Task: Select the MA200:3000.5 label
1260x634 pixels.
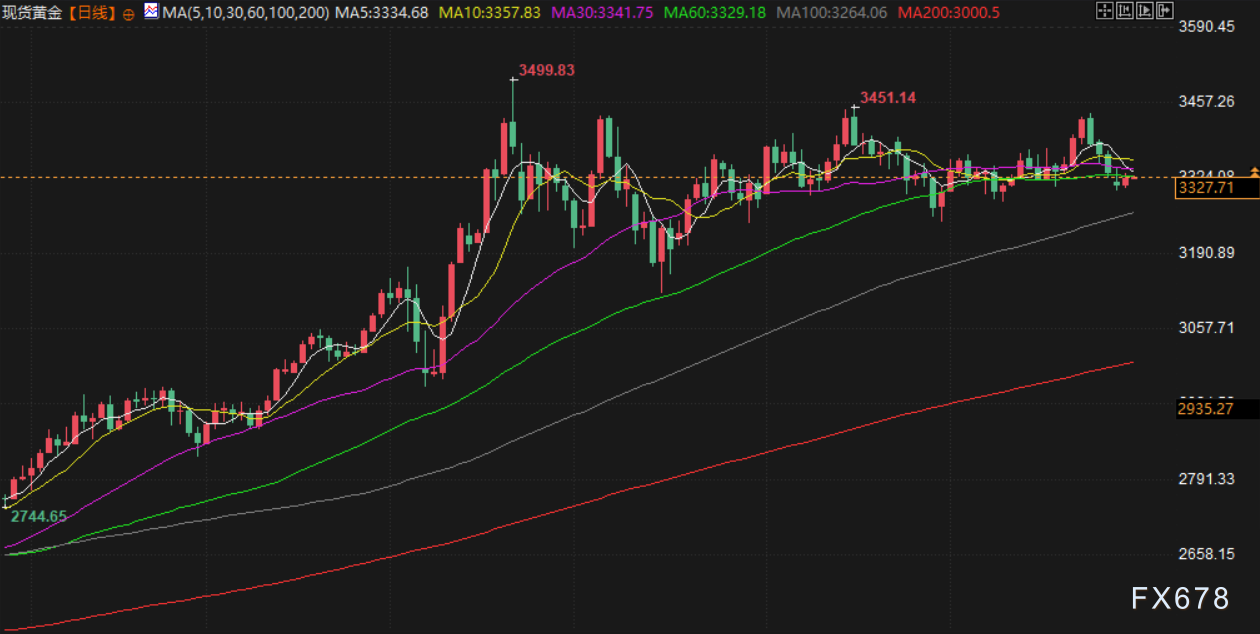Action: (x=948, y=13)
